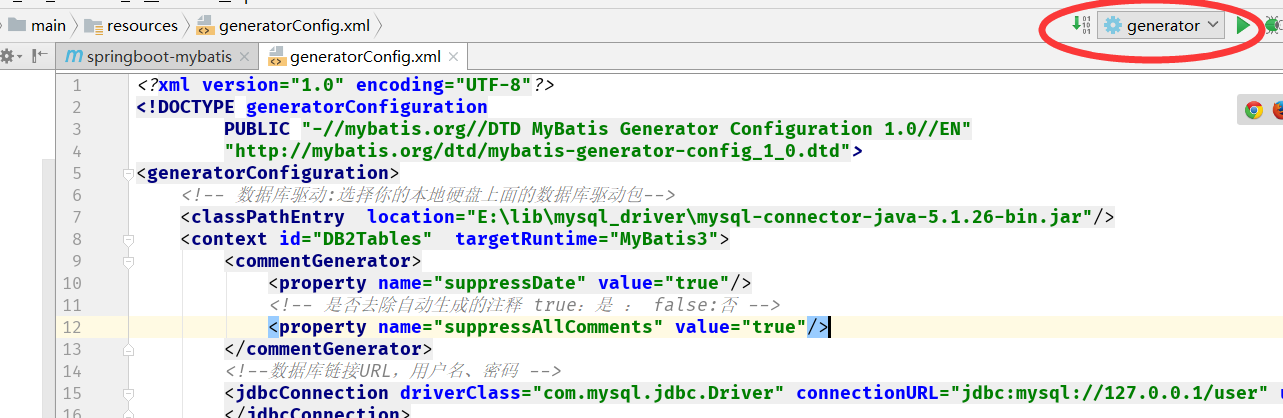Collapse the context DB2Tables fold marker
1283x418 pixels.
(x=127, y=240)
